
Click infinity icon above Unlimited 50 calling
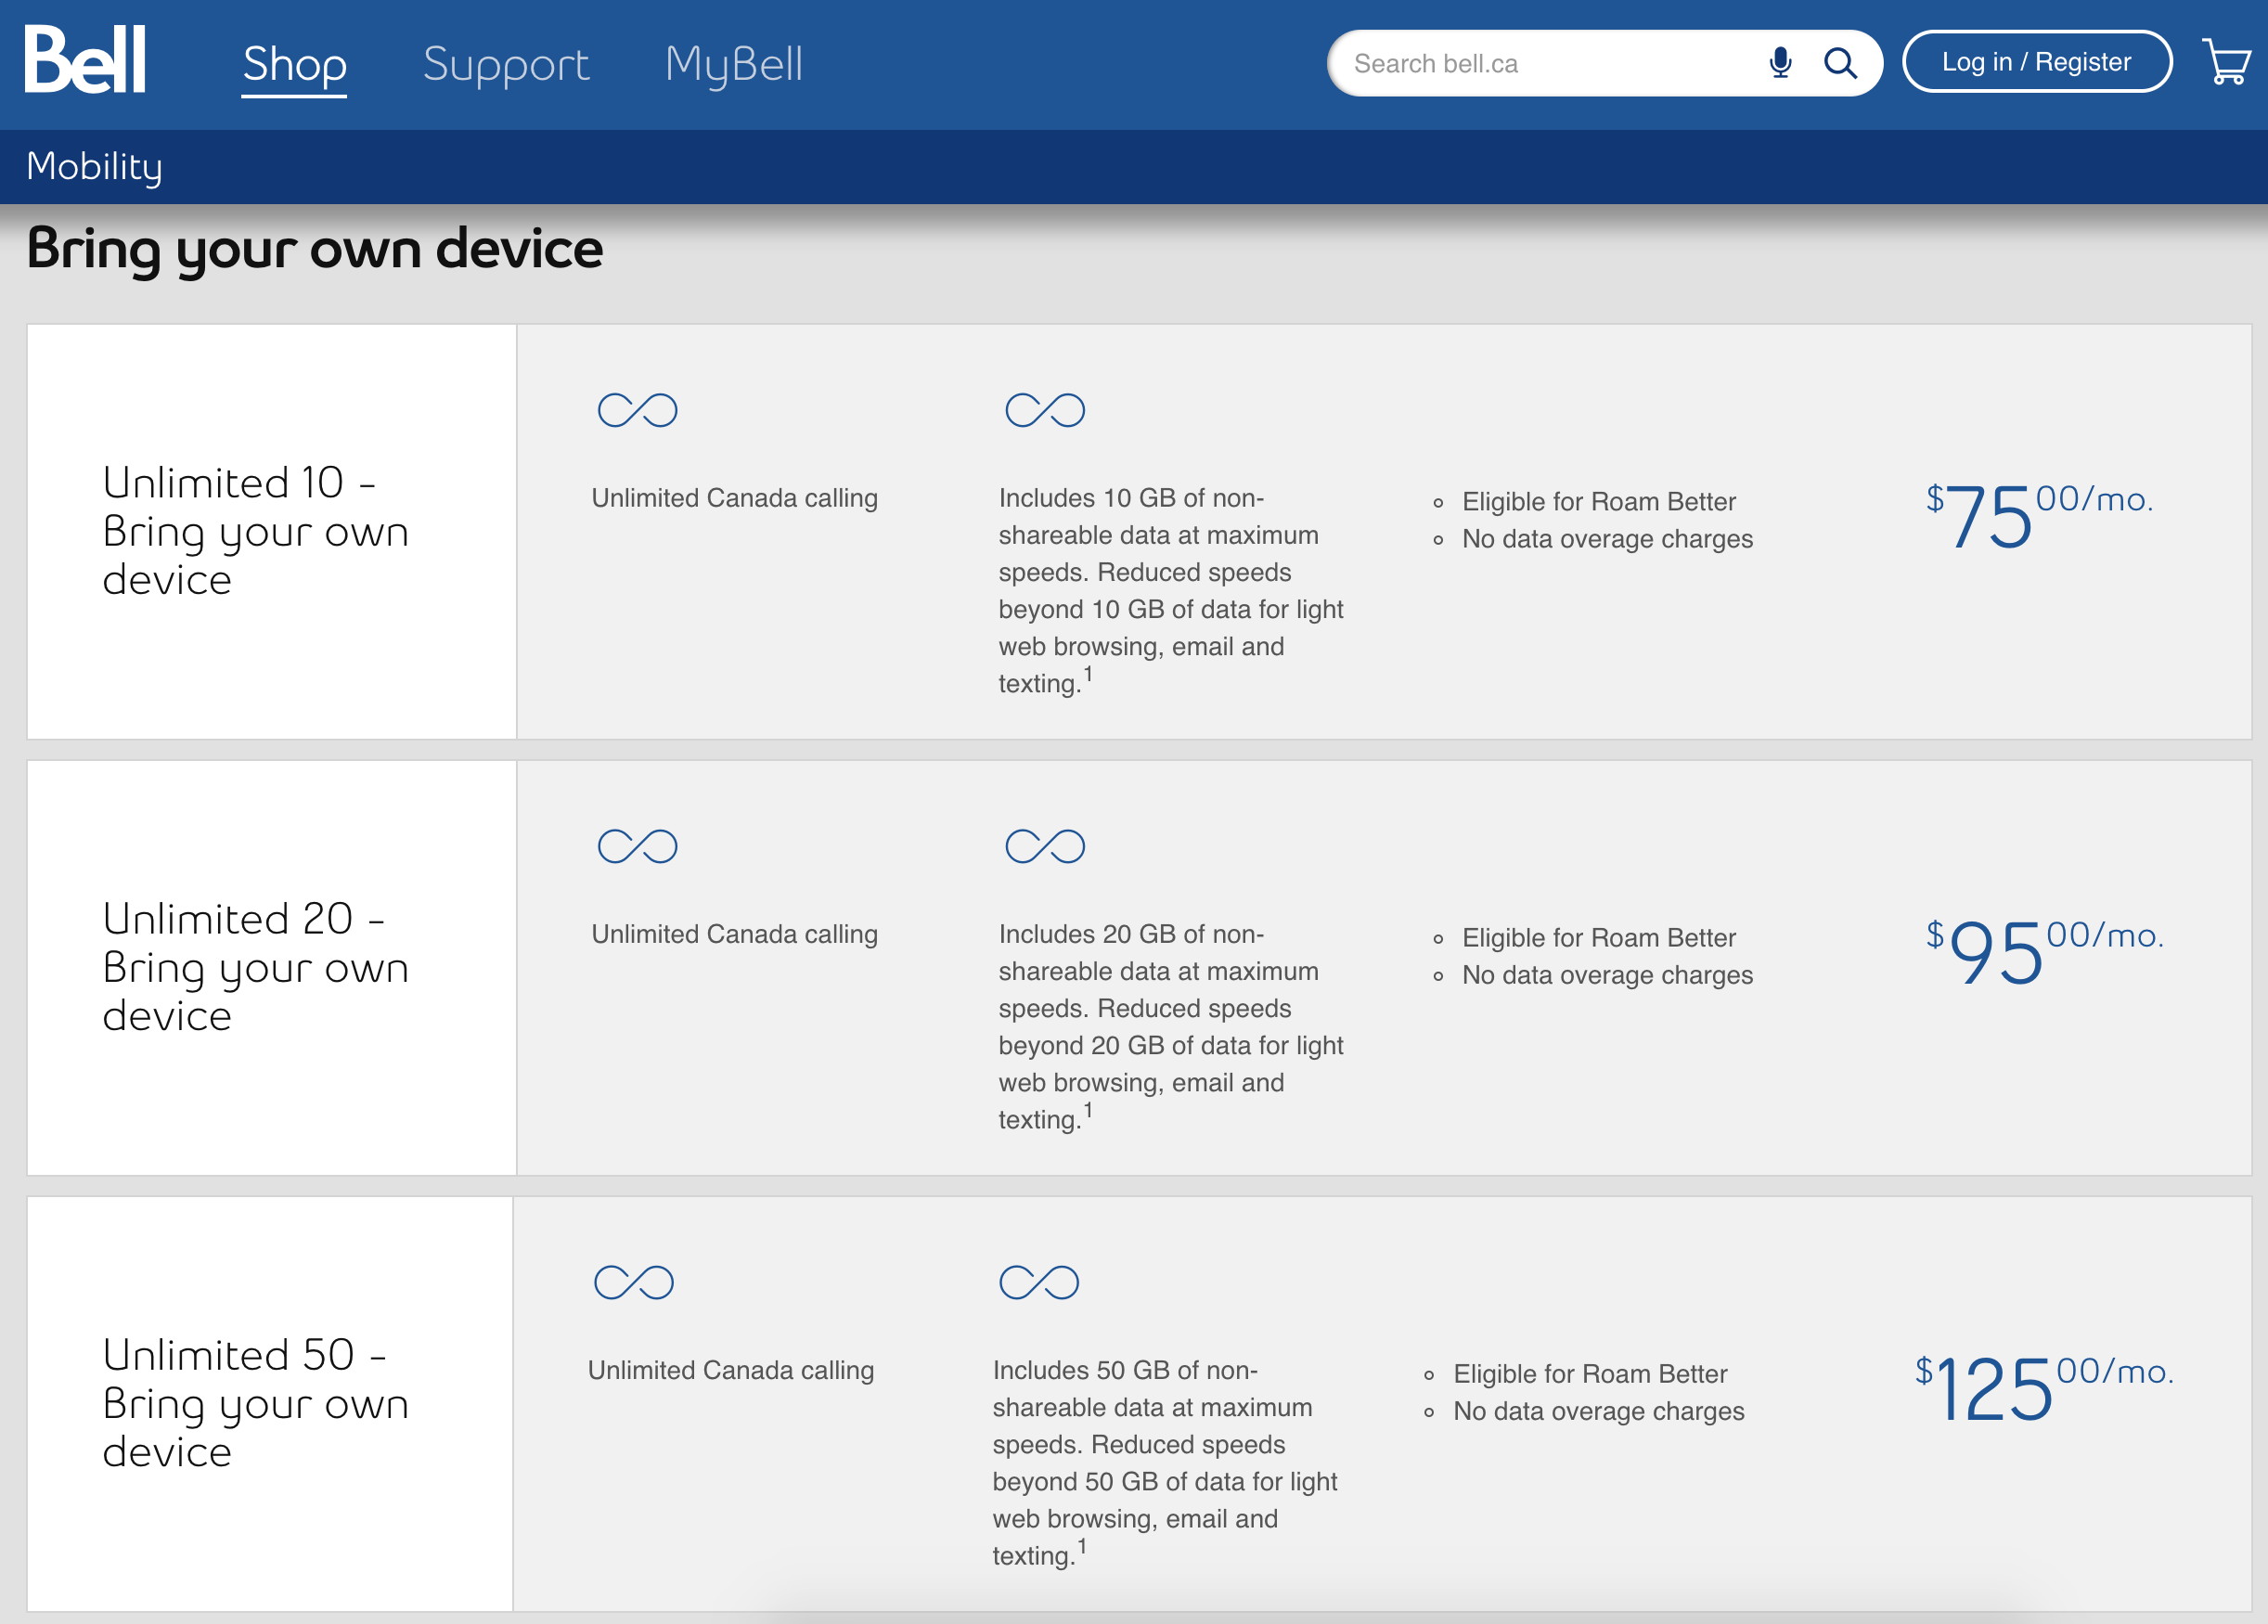[x=633, y=1282]
